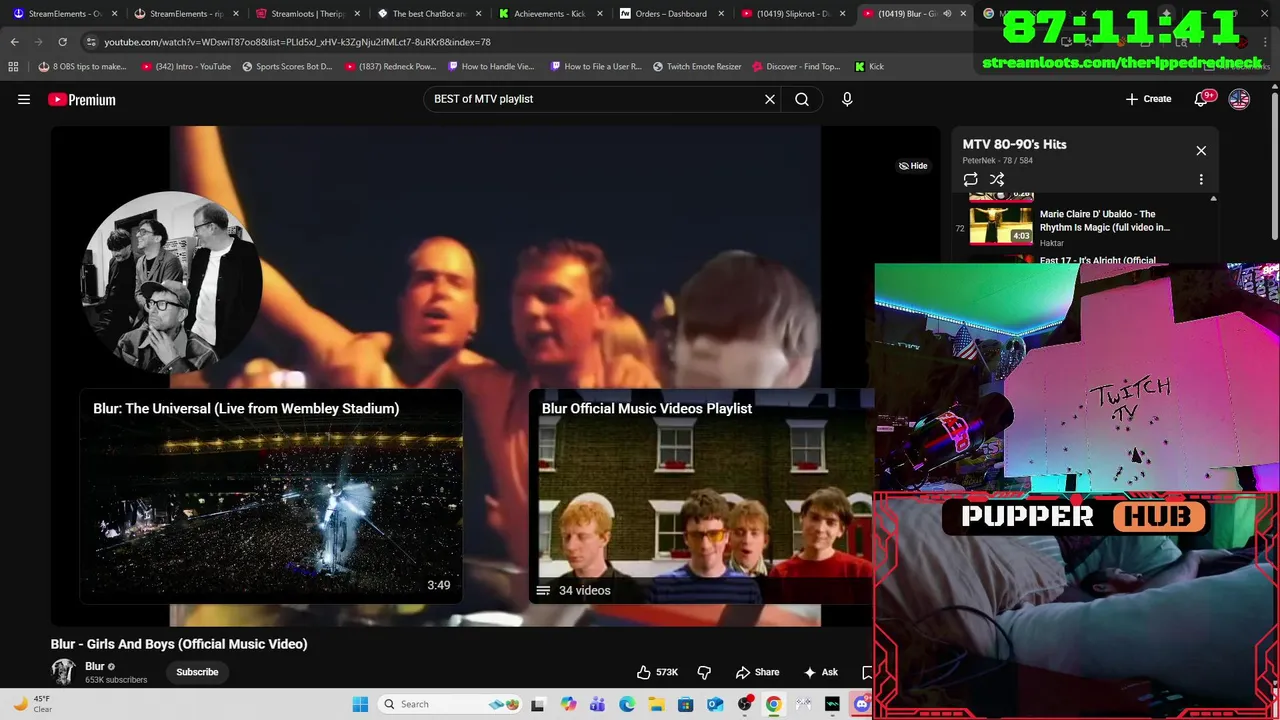The image size is (1280, 720).
Task: Open the '8 OBS tips to make' bookmark
Action: [83, 66]
